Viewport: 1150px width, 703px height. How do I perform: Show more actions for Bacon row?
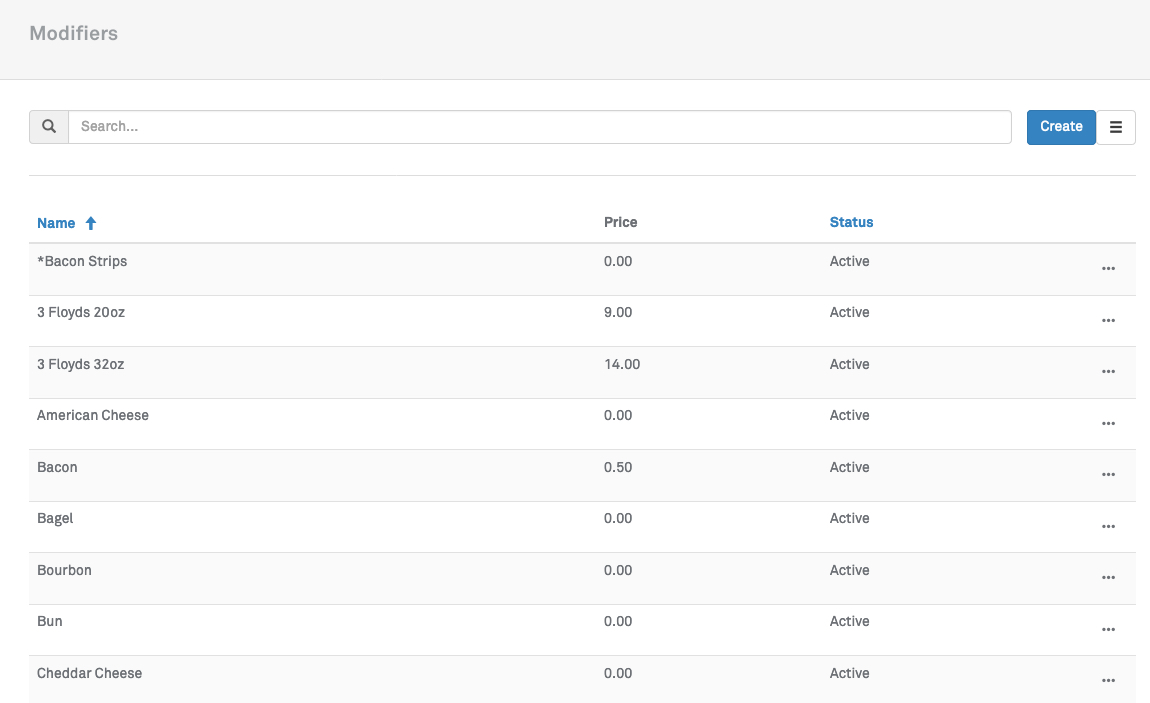1108,475
